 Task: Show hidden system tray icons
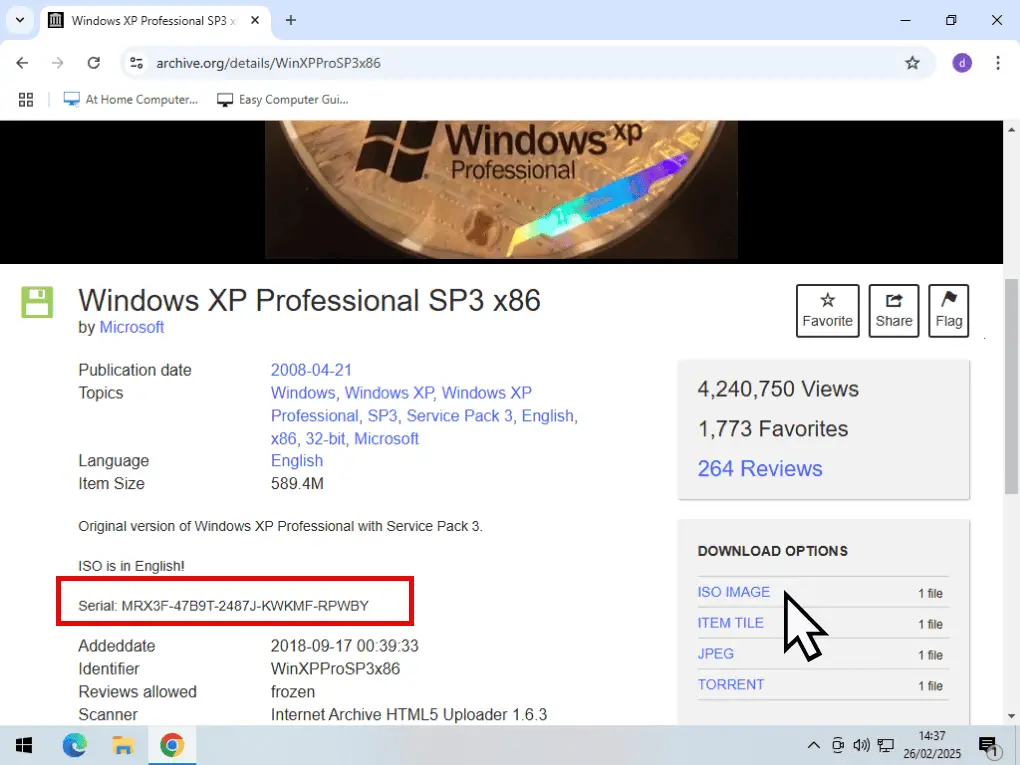pos(814,745)
